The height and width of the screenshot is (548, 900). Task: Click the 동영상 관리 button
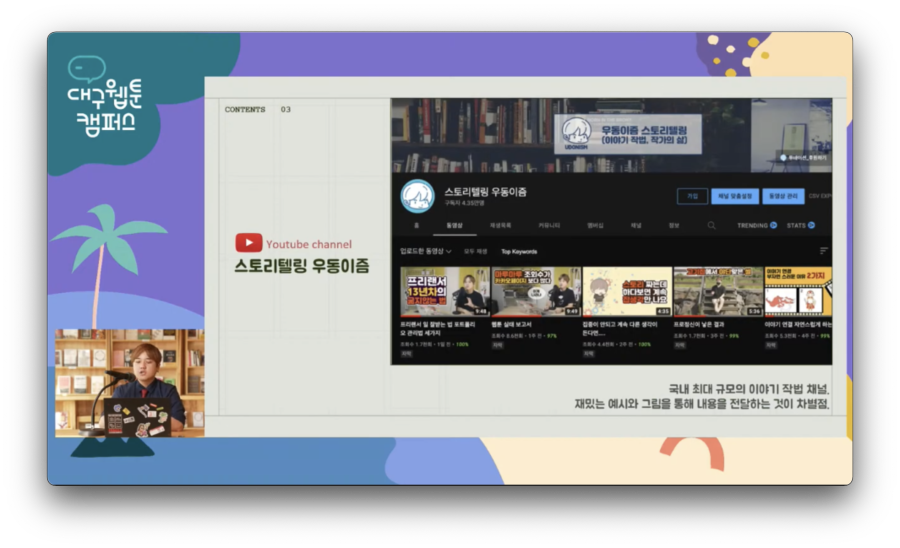783,196
